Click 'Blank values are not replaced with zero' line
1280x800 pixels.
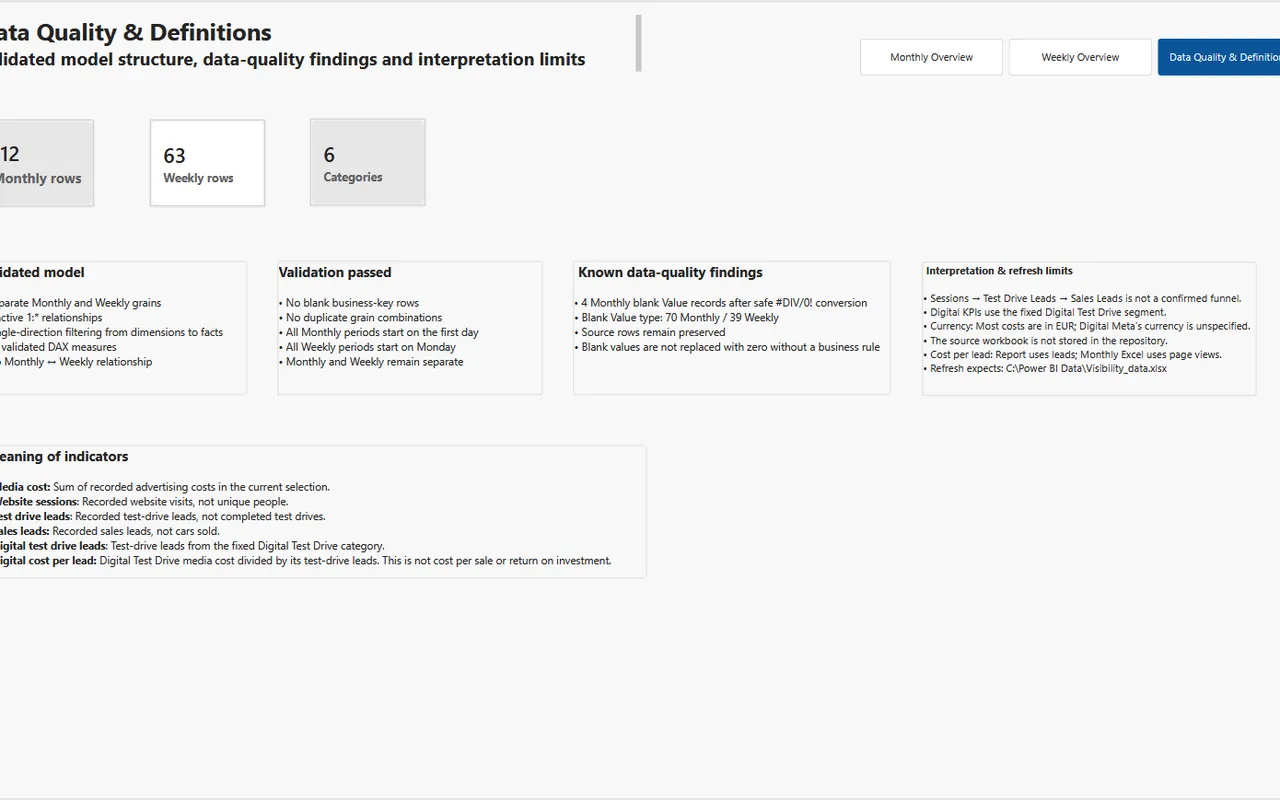coord(727,347)
